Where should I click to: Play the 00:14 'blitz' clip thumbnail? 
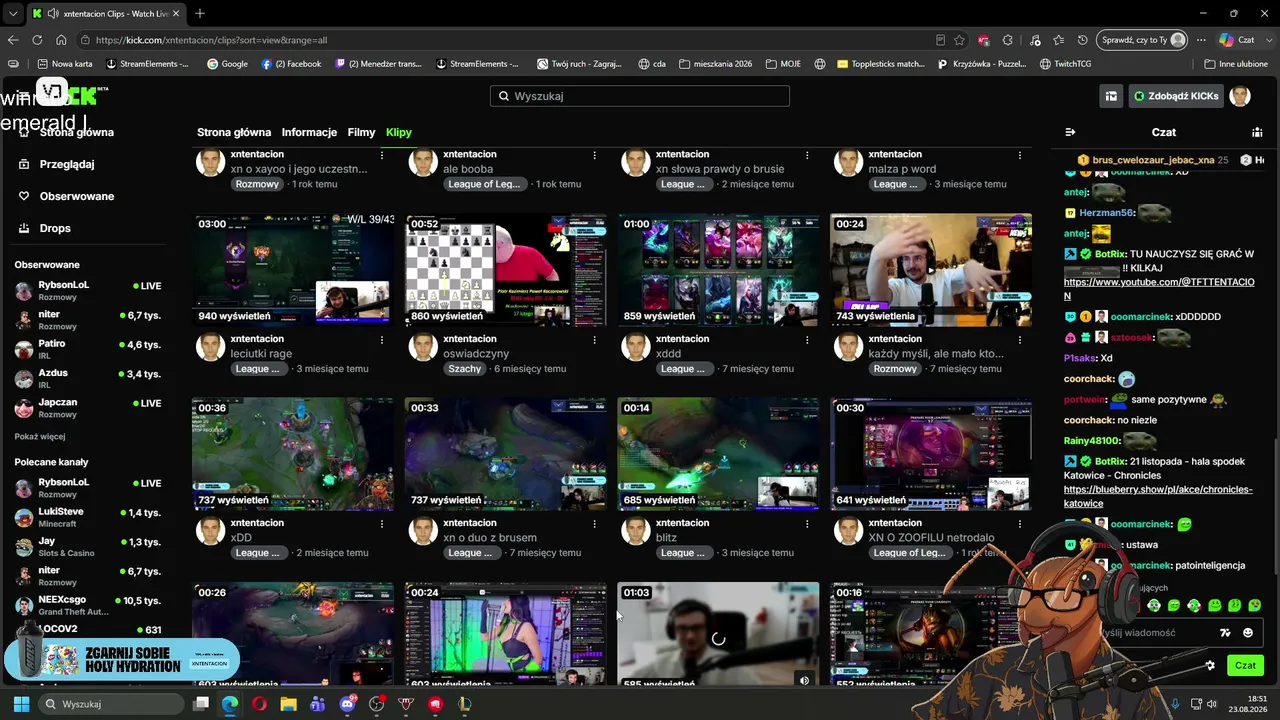pos(718,454)
